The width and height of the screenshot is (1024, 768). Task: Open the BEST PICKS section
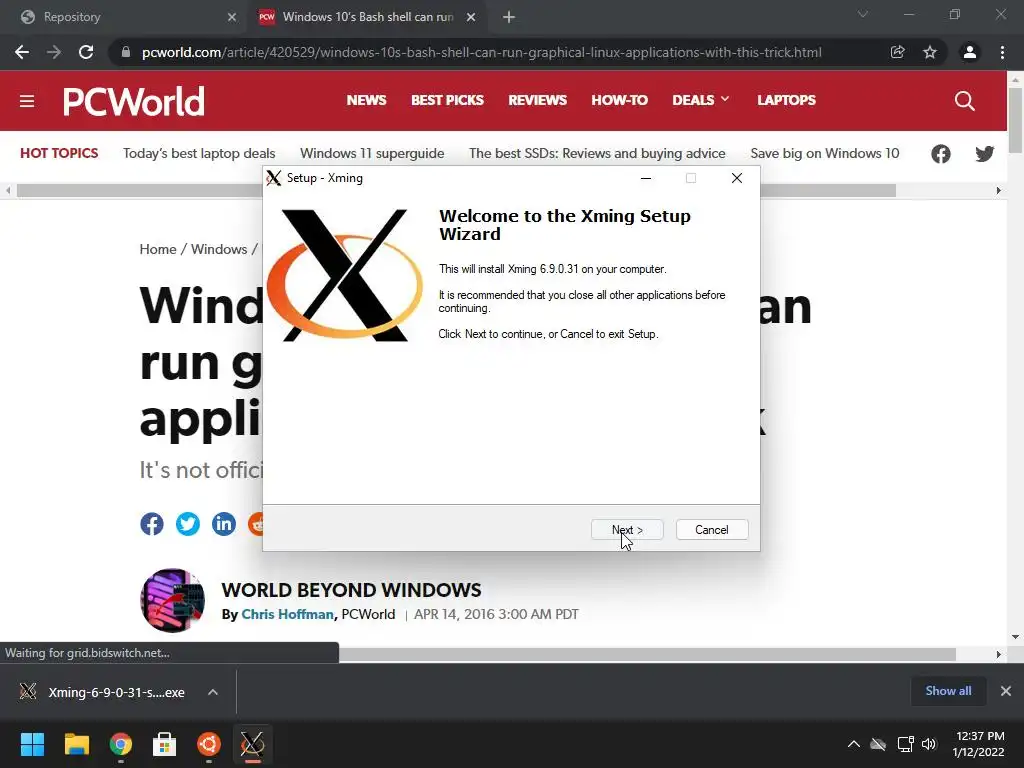coord(447,100)
